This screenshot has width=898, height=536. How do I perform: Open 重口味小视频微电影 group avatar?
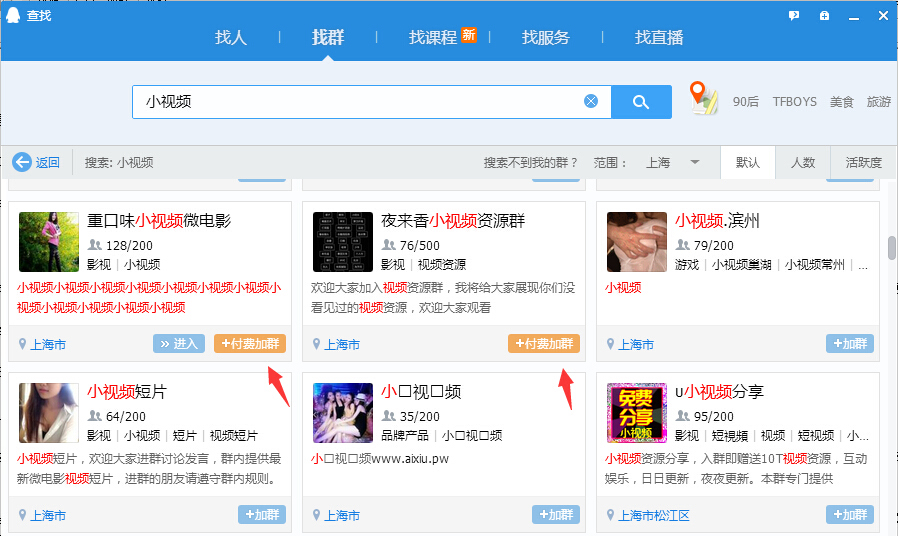point(49,242)
